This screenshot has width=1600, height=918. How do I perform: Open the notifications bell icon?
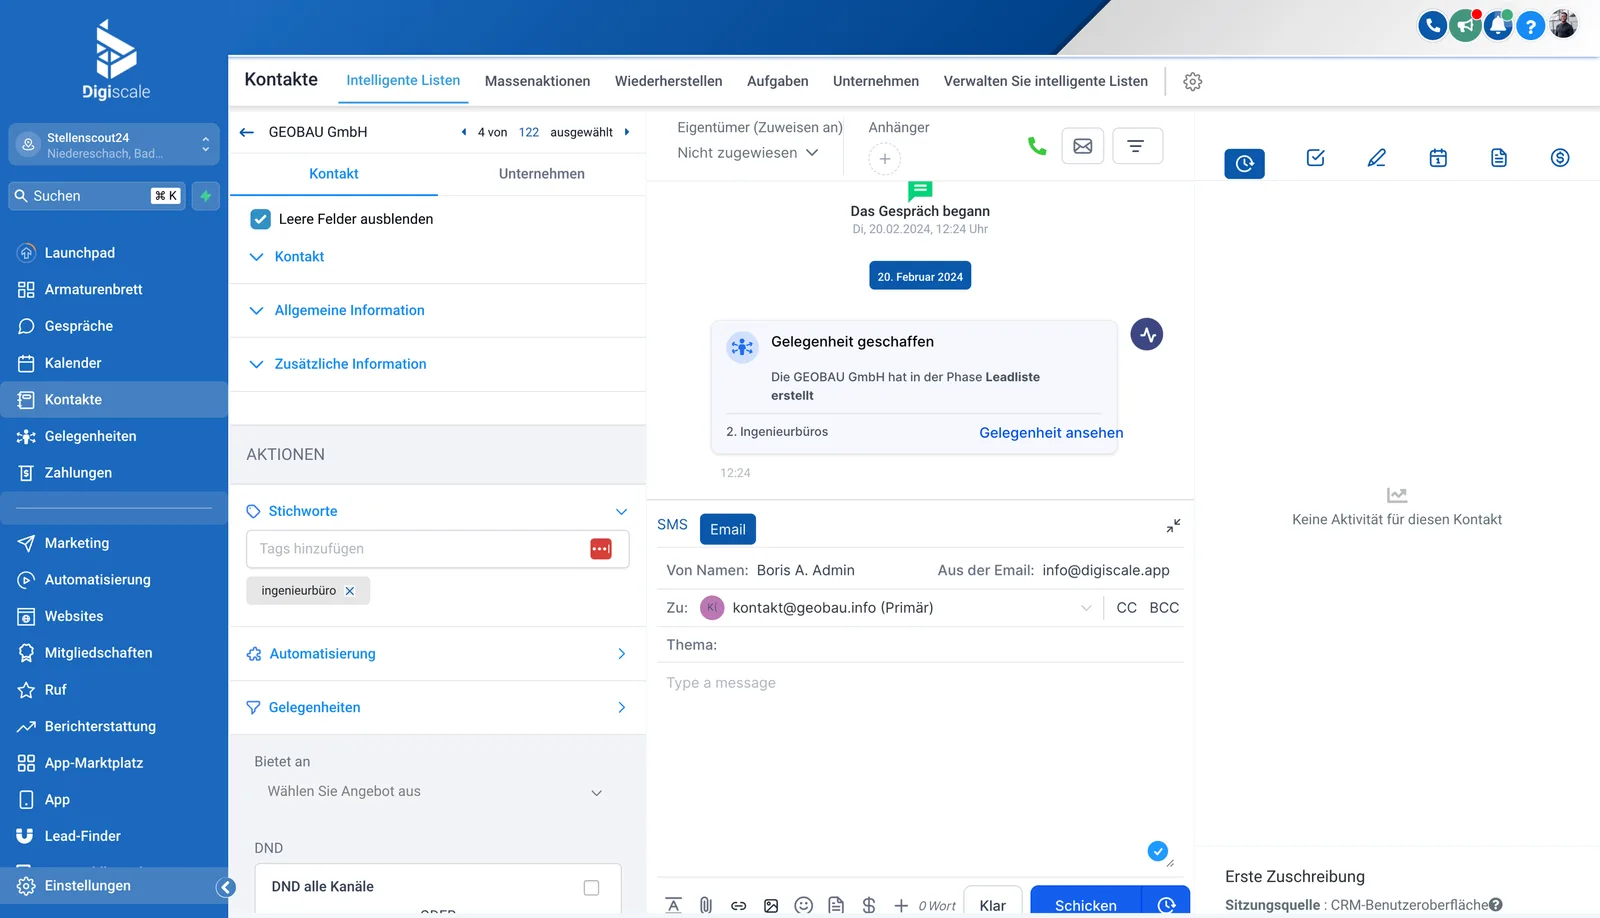[x=1498, y=25]
